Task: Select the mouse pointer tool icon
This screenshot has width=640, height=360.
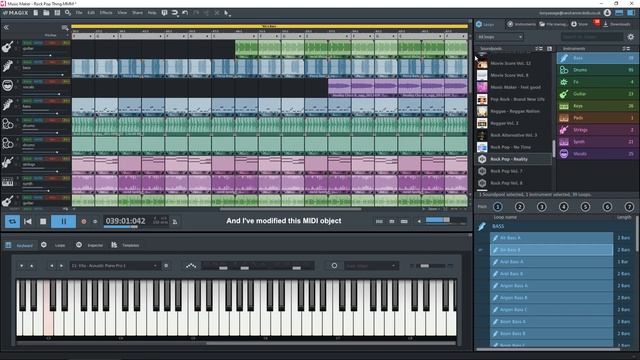Action: (227, 13)
